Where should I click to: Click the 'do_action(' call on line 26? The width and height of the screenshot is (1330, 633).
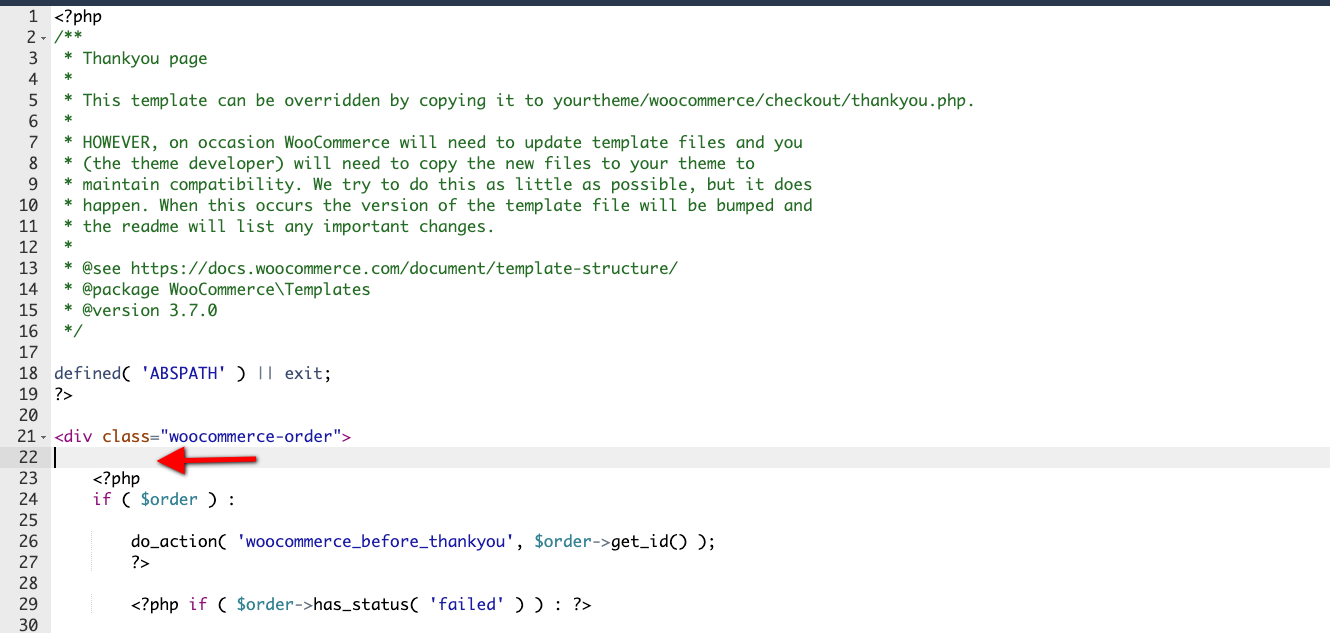pos(179,541)
